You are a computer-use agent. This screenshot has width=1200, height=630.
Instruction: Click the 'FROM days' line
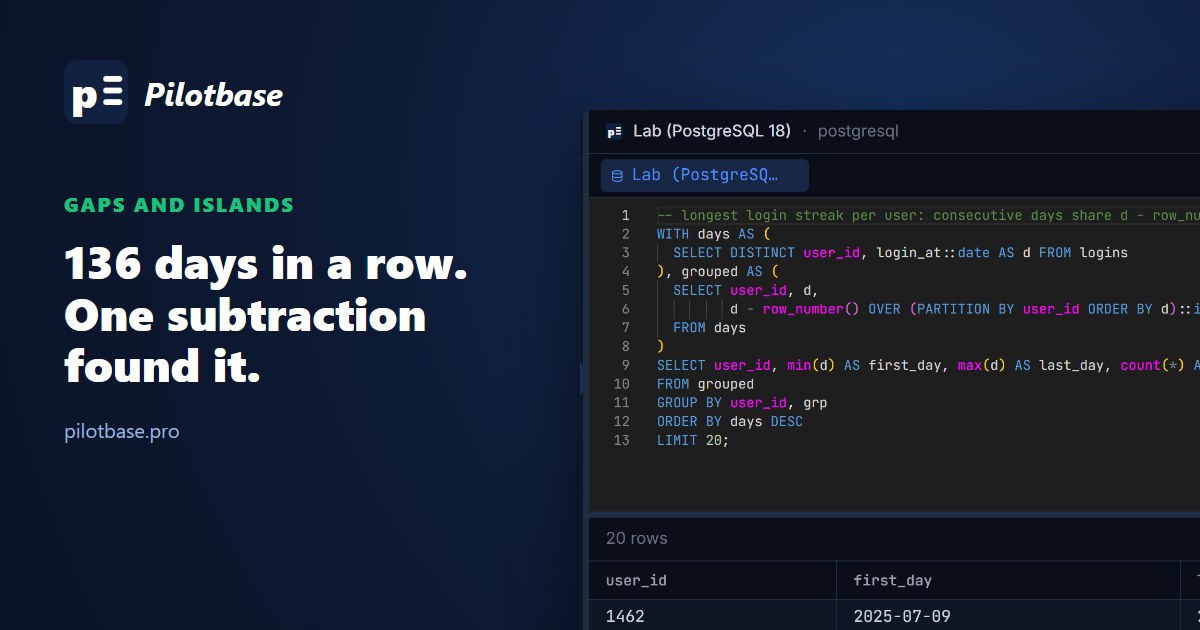click(x=709, y=328)
